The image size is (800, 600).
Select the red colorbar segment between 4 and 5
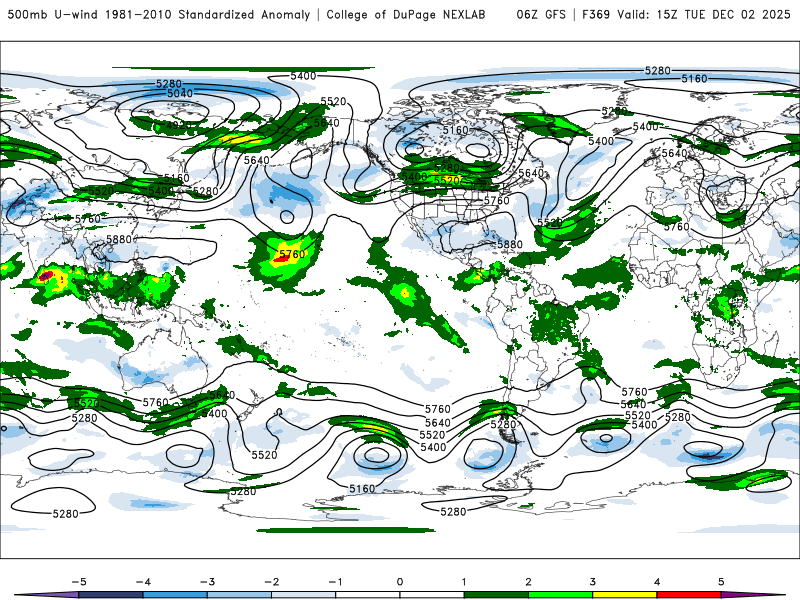click(x=689, y=595)
